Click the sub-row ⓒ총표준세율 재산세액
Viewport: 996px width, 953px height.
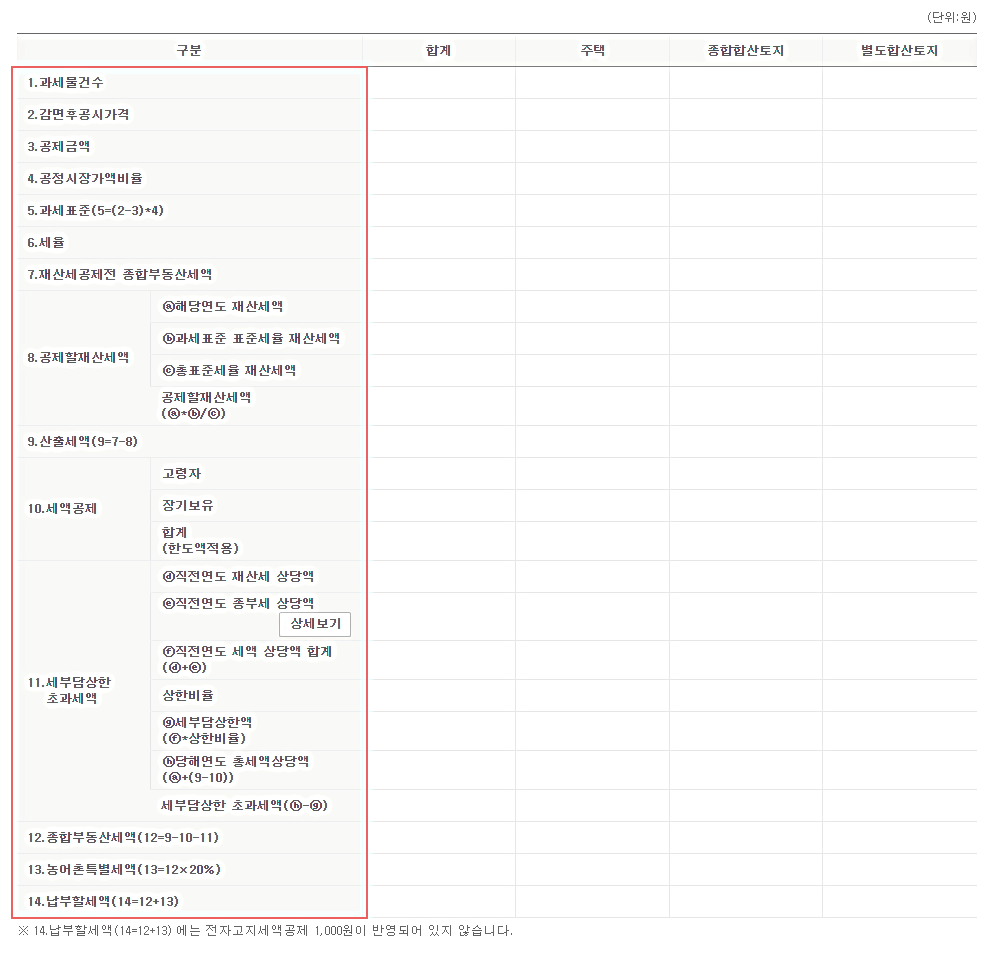[x=229, y=370]
